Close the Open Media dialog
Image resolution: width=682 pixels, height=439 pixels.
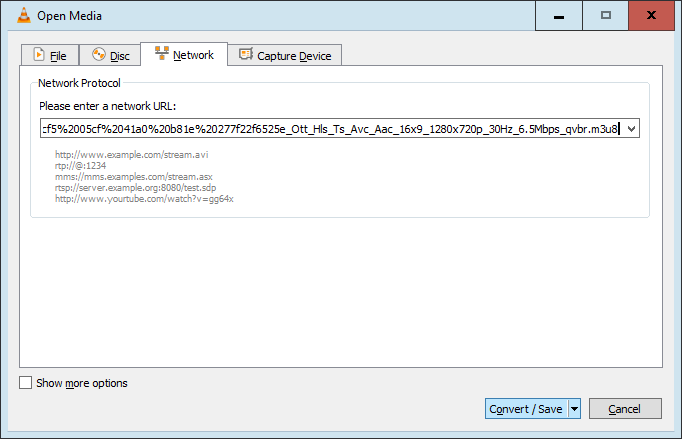click(x=651, y=16)
